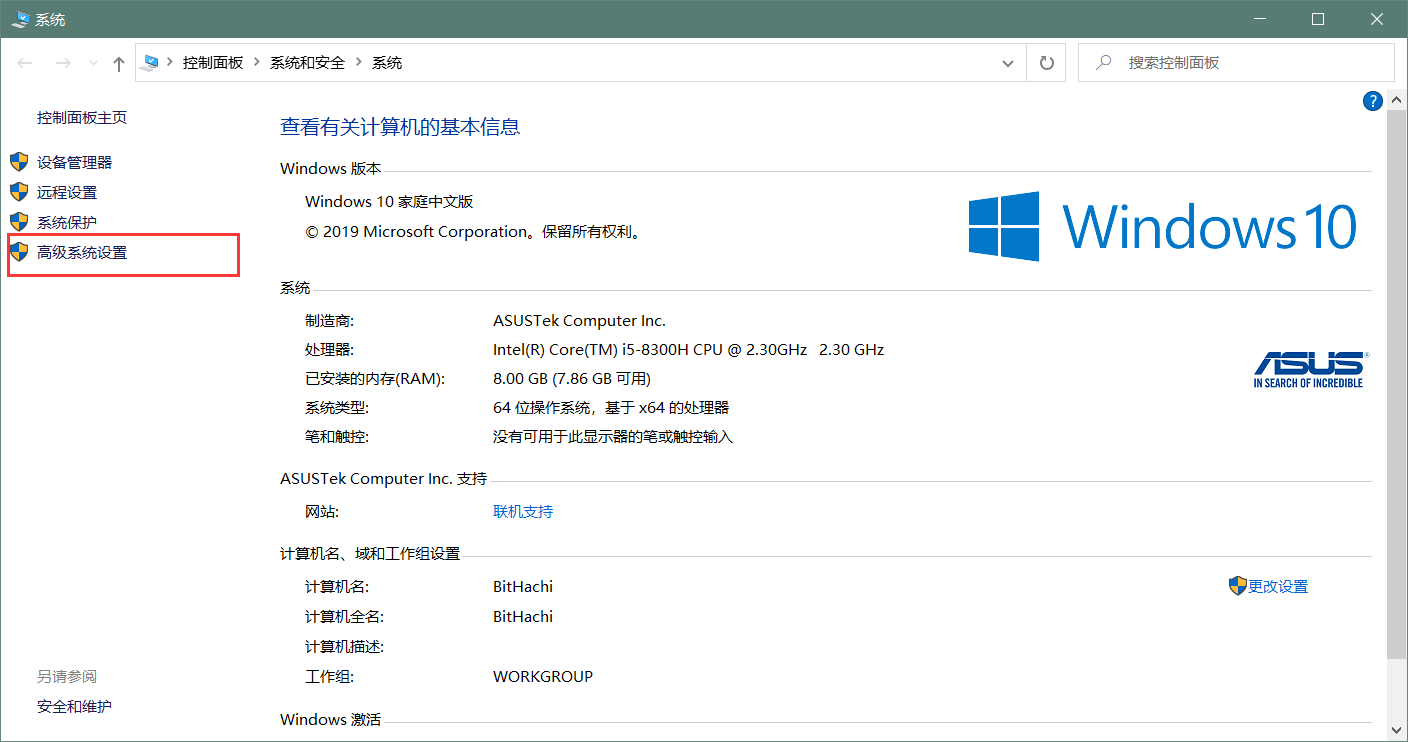1408x742 pixels.
Task: Click the 没有可用于此显示器的笔或触控输入 value
Action: 613,437
